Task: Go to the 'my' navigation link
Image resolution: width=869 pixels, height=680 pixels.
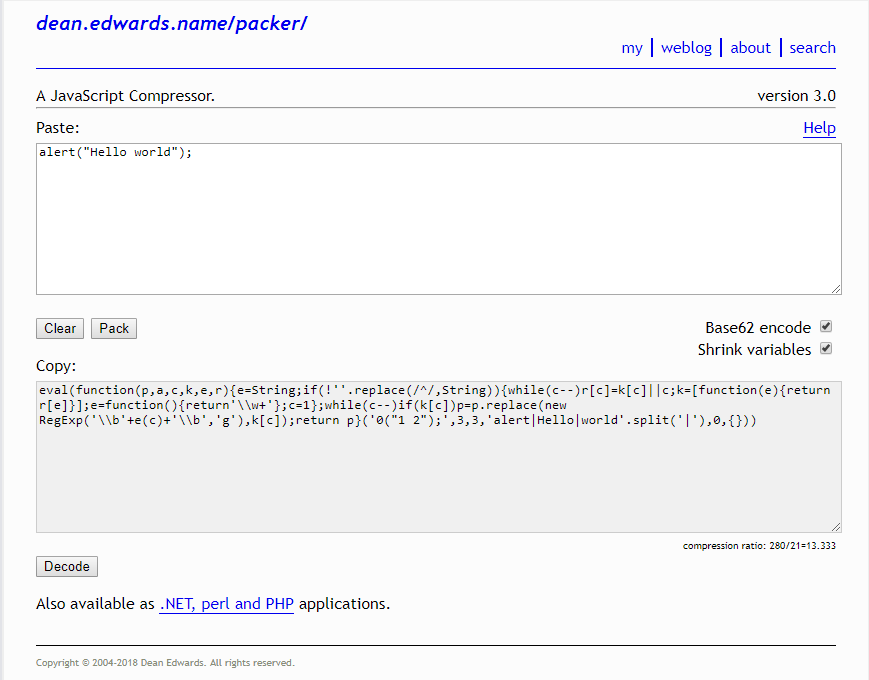Action: [x=633, y=47]
